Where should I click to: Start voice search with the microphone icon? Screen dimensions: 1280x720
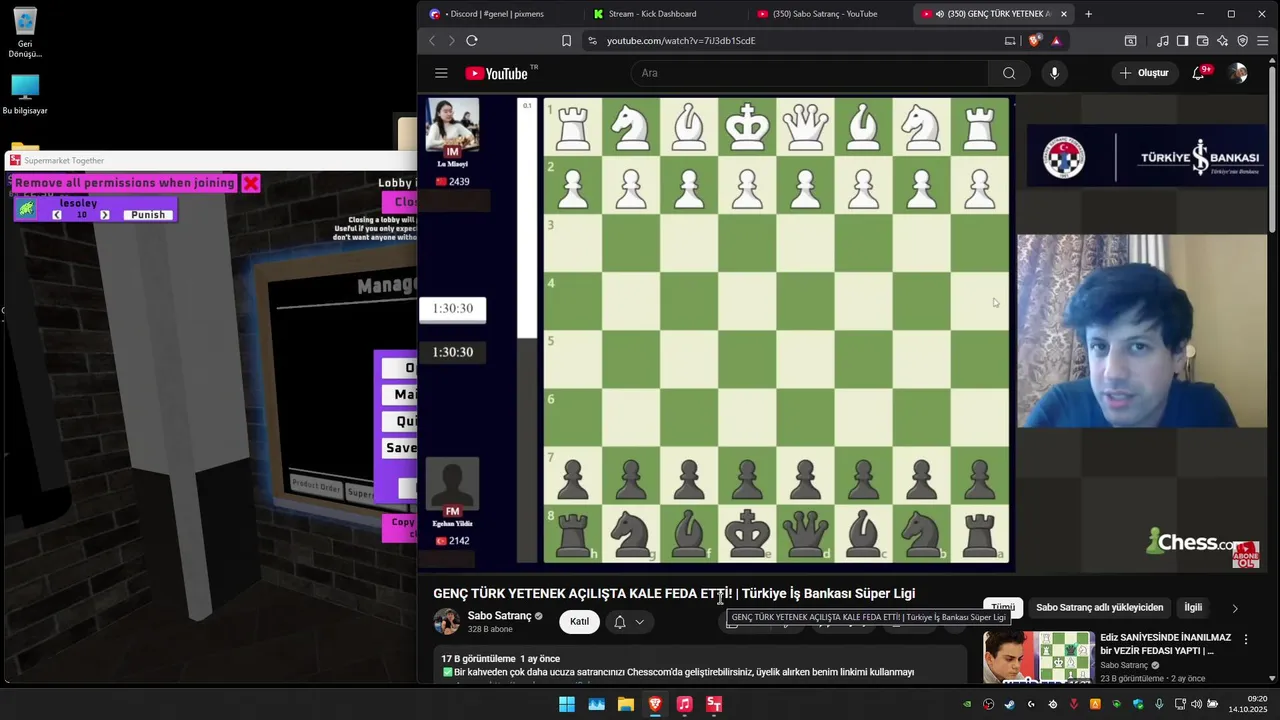(x=1054, y=73)
